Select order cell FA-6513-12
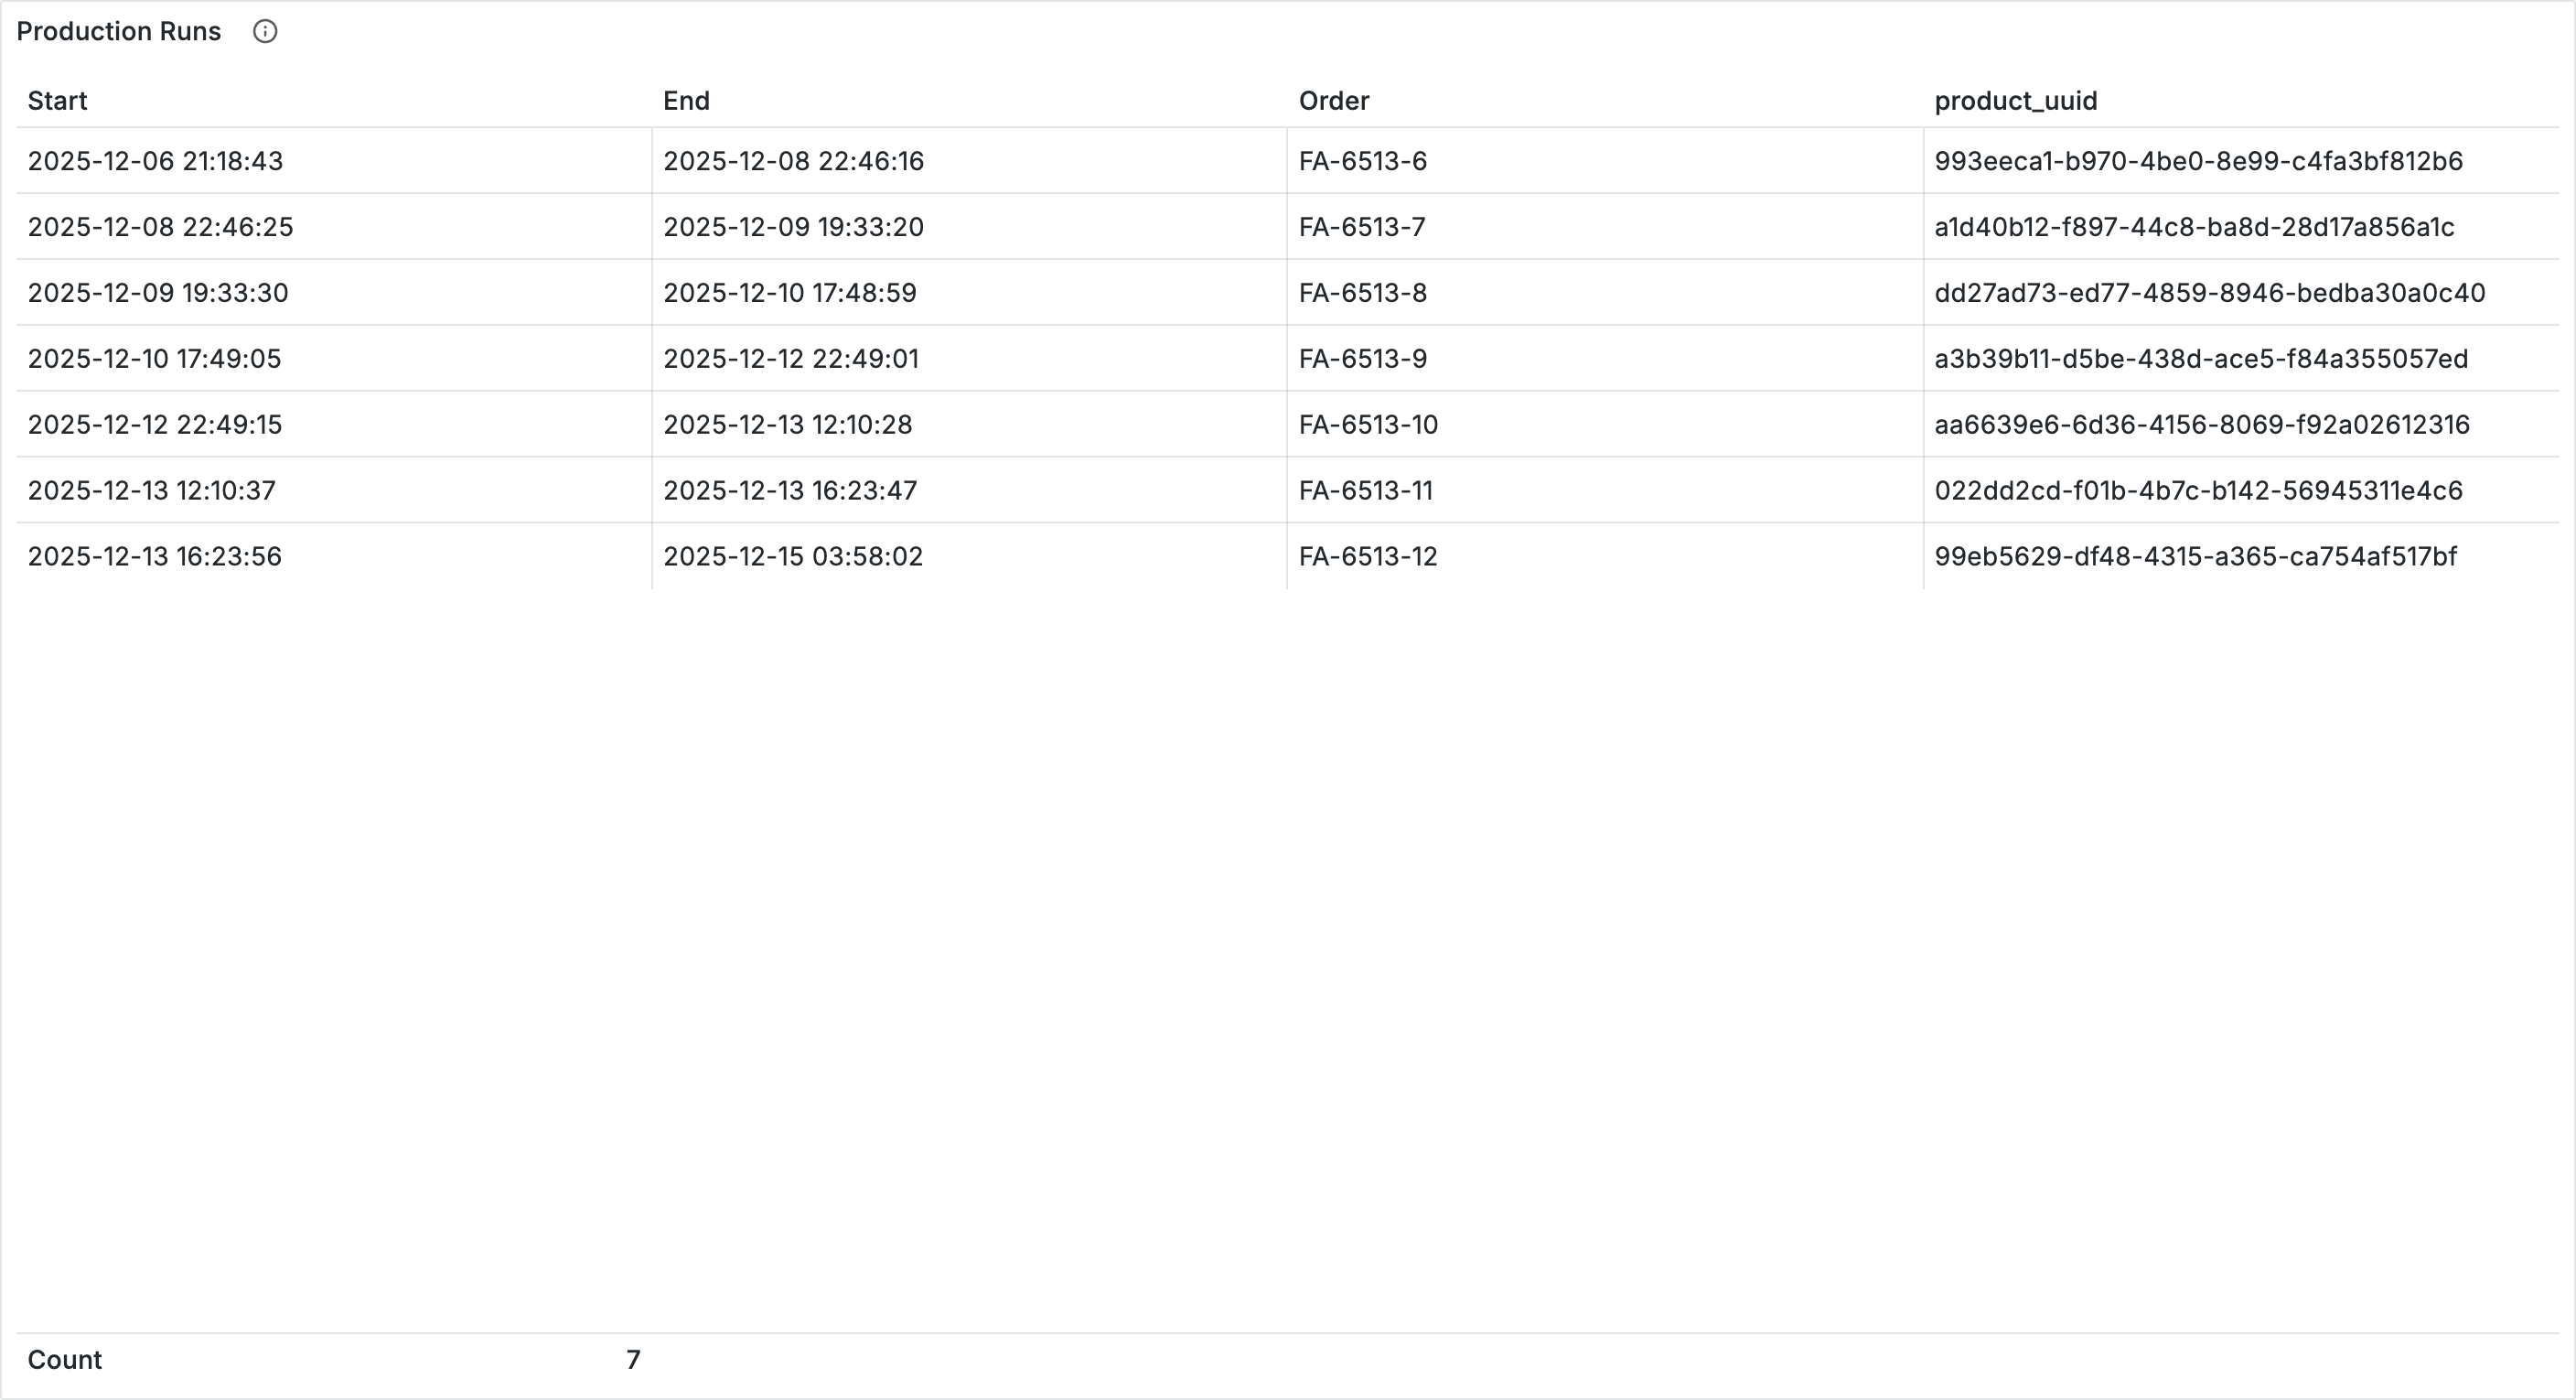Screen dimensions: 2576x1400 point(1367,557)
